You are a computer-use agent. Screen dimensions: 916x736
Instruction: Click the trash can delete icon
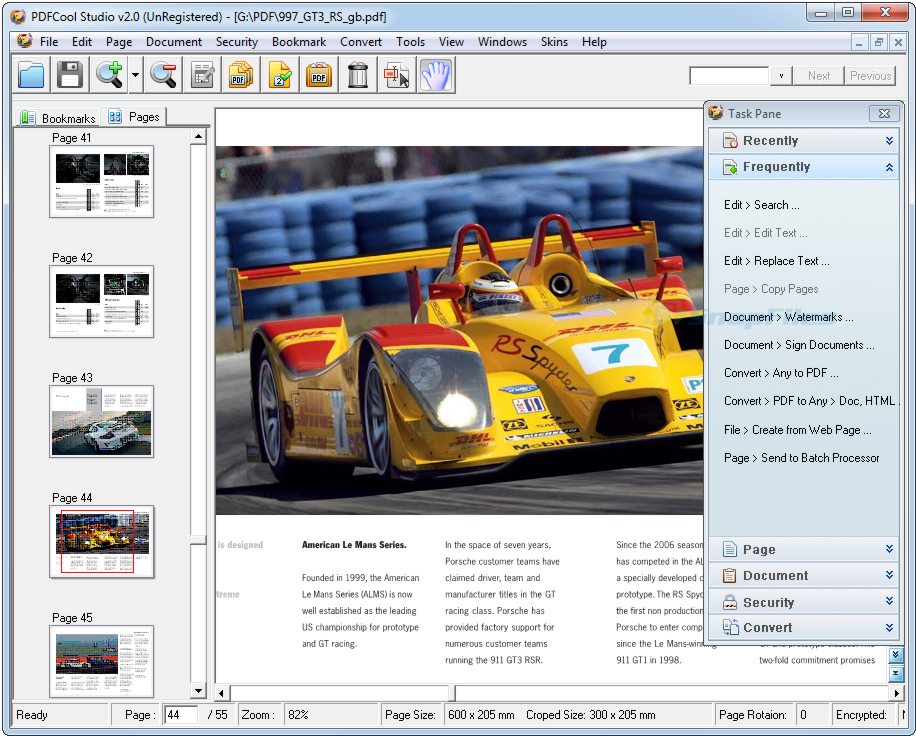point(358,75)
